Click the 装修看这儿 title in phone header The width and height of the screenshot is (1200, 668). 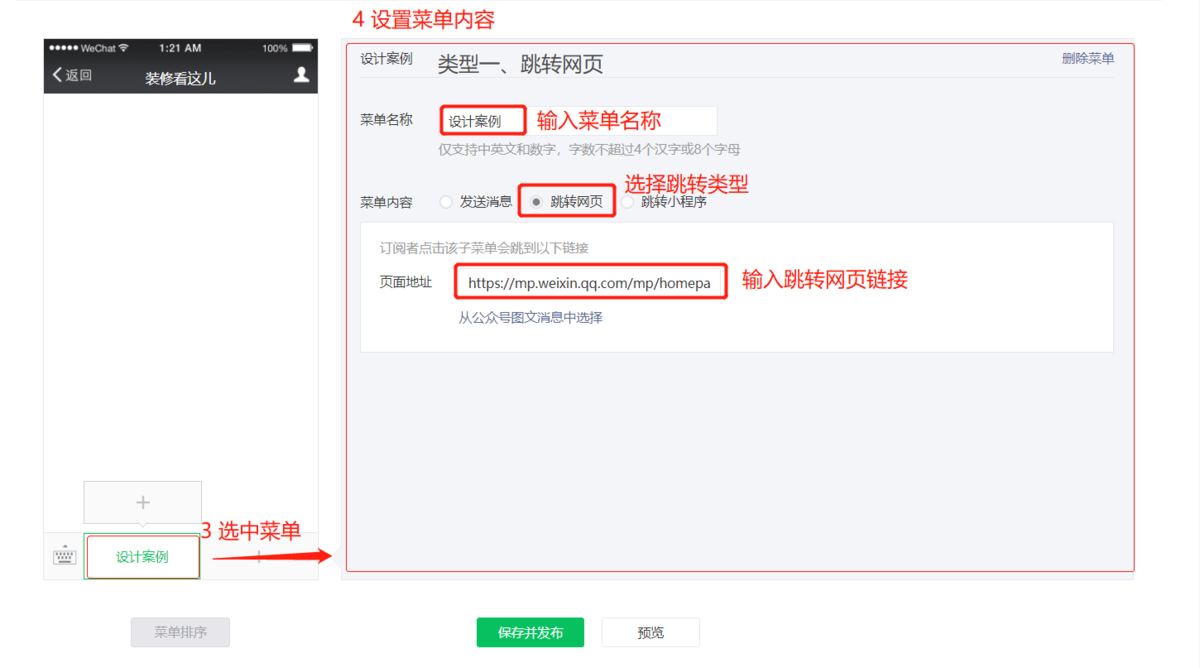[x=180, y=78]
